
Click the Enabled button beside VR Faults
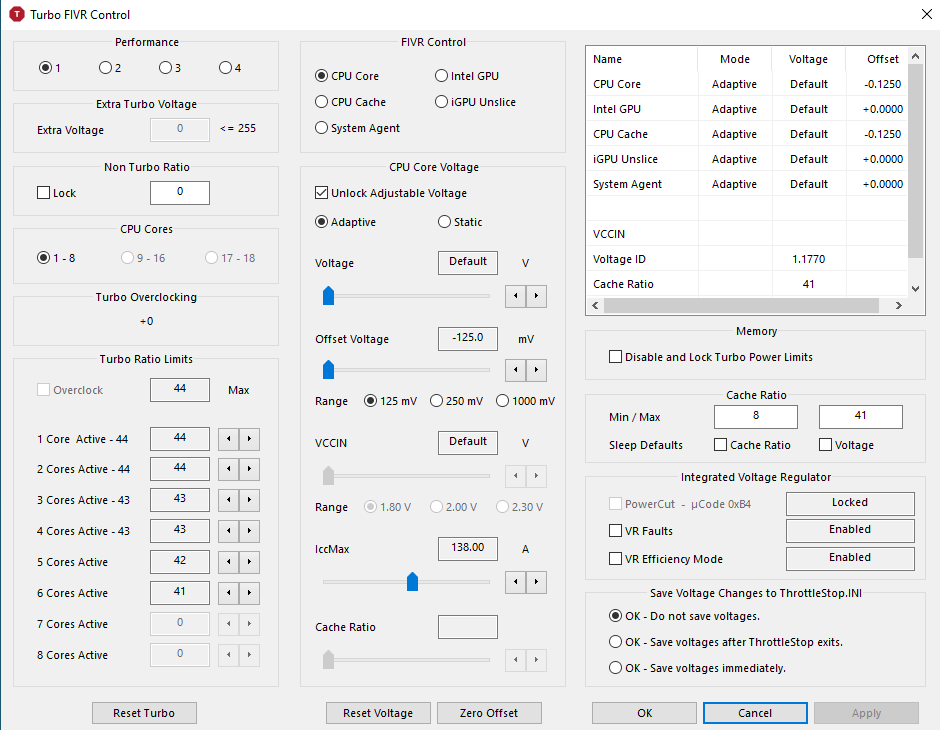(850, 530)
